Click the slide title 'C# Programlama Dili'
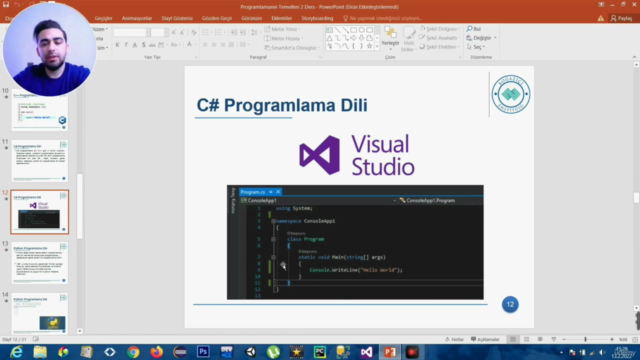The height and width of the screenshot is (360, 640). (282, 105)
